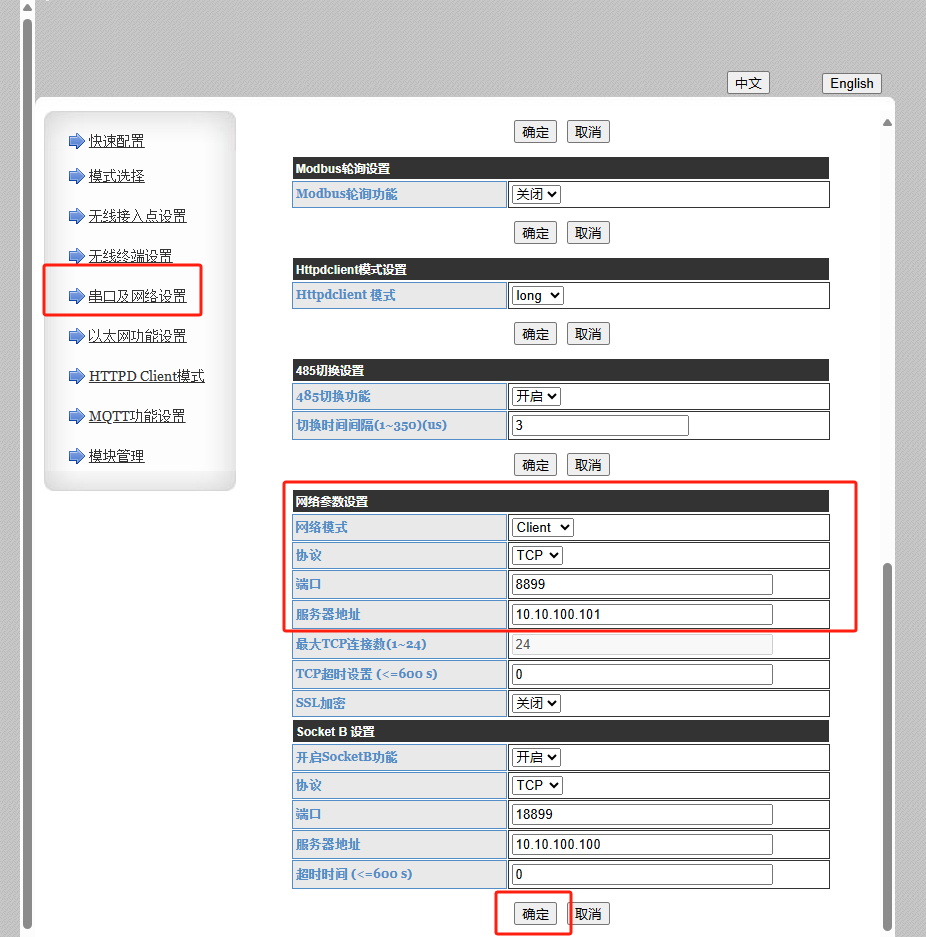926x937 pixels.
Task: Open the 无线终端设置 menu link
Action: click(130, 256)
